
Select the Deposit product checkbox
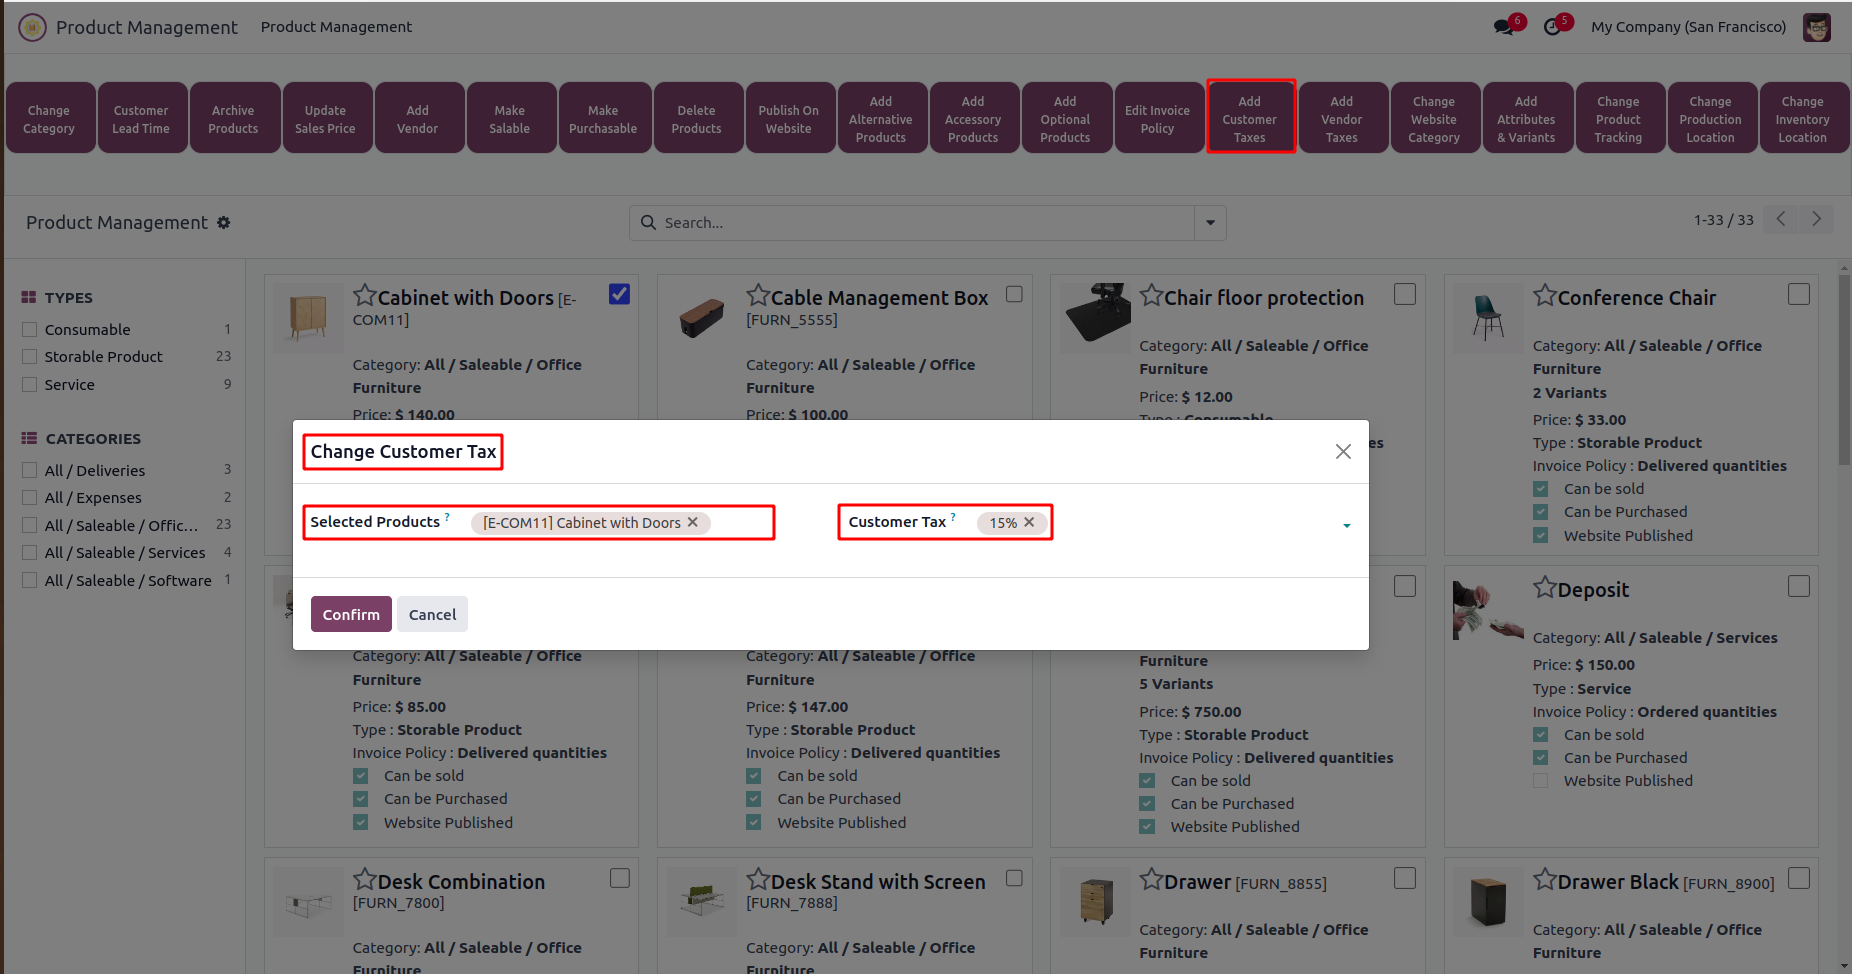(1799, 586)
